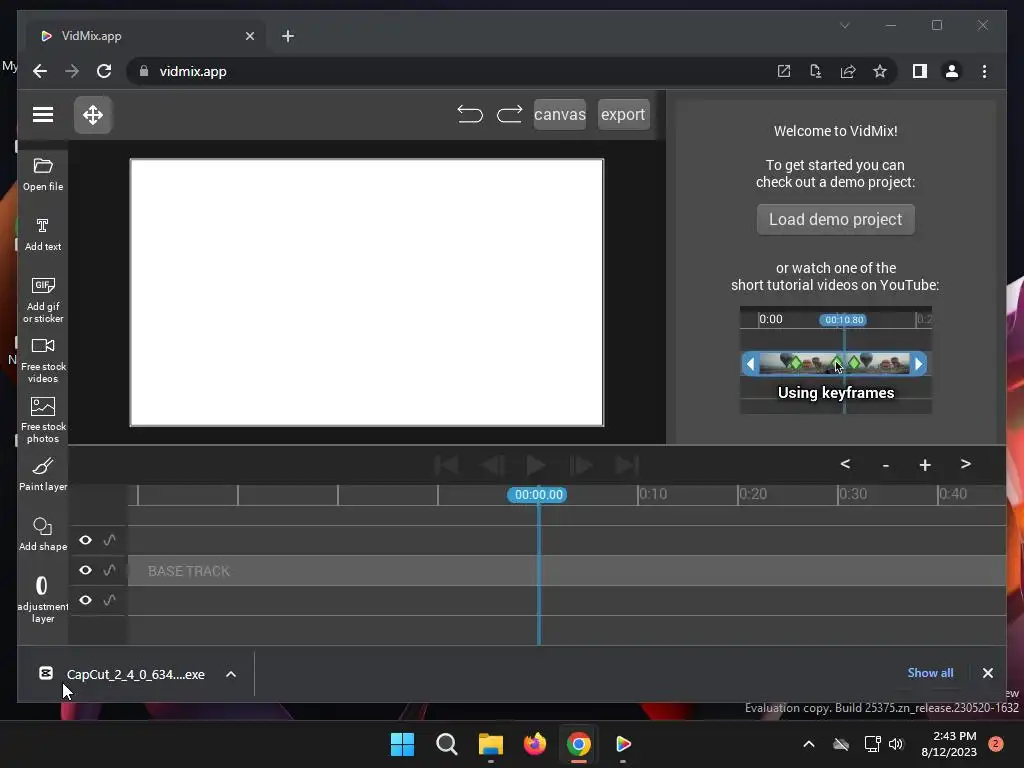Open the Using keyframes tutorial thumbnail

tap(835, 360)
